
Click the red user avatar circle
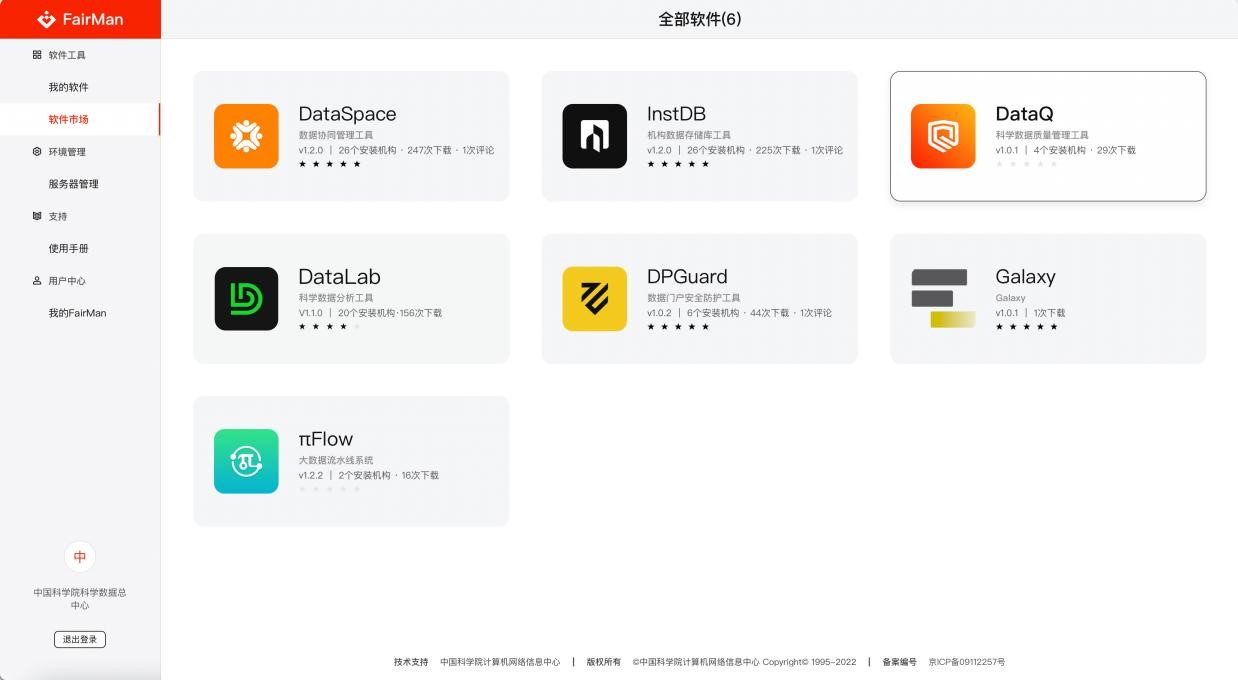click(x=80, y=557)
